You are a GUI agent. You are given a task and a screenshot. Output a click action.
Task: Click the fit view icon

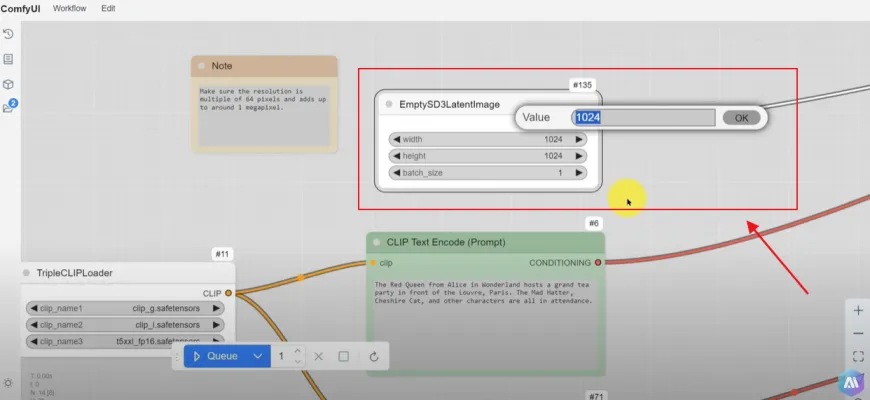tap(858, 356)
